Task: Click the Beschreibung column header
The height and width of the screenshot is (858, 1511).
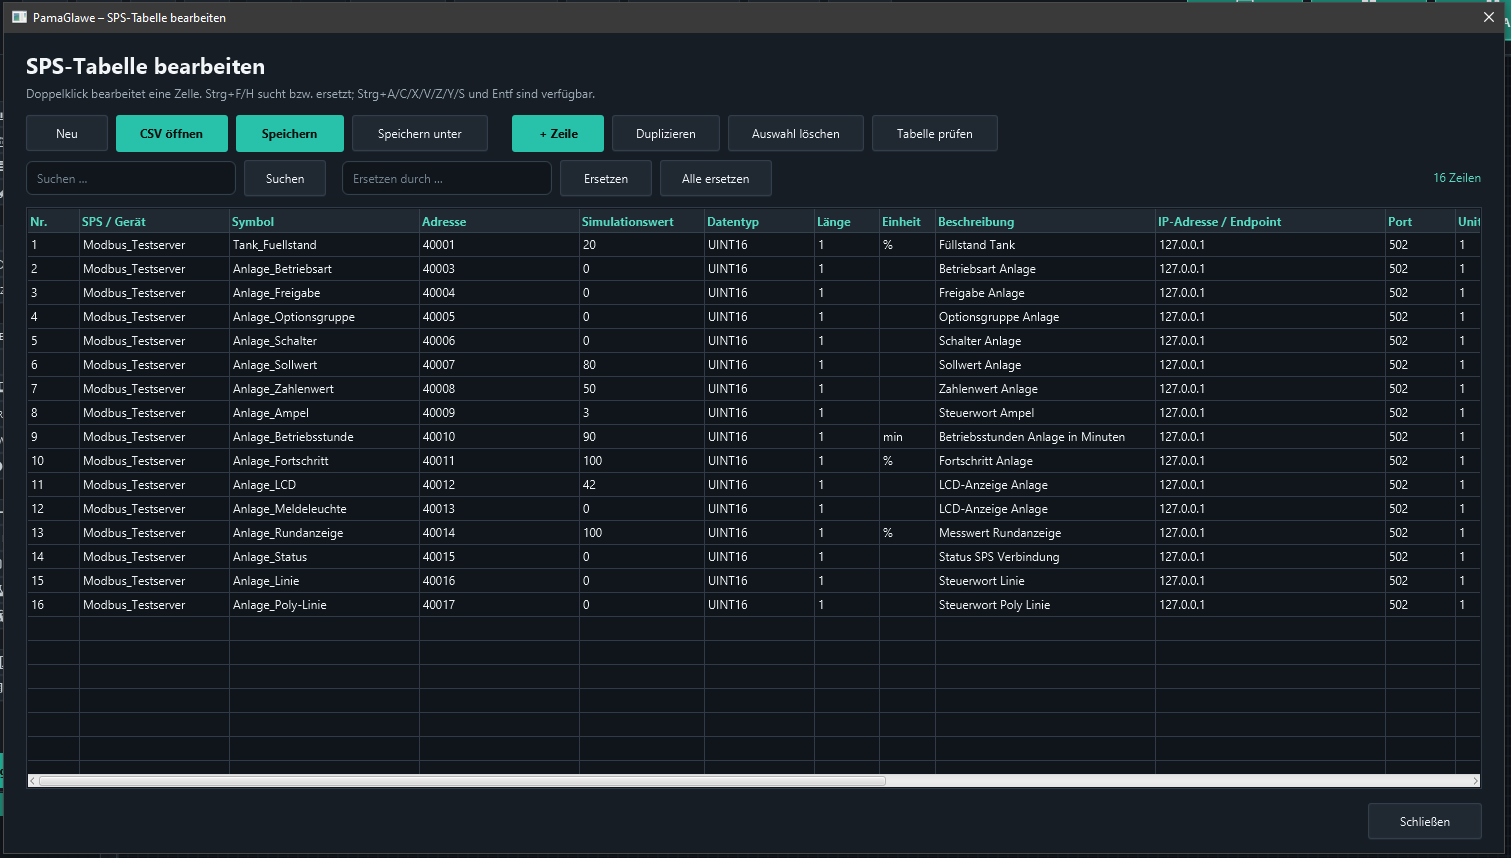Action: pos(1045,221)
